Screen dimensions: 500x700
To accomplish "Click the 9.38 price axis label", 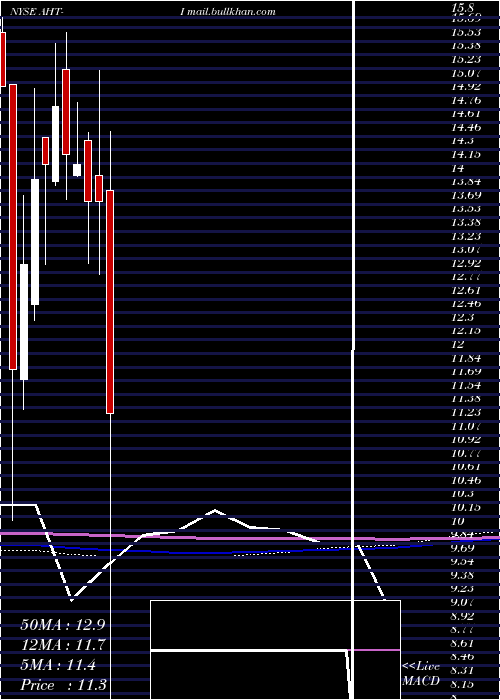I will pyautogui.click(x=464, y=575).
